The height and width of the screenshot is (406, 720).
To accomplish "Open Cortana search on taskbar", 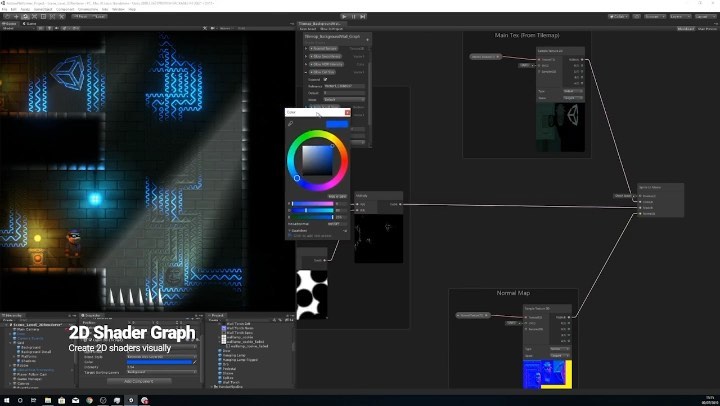I will click(x=20, y=400).
